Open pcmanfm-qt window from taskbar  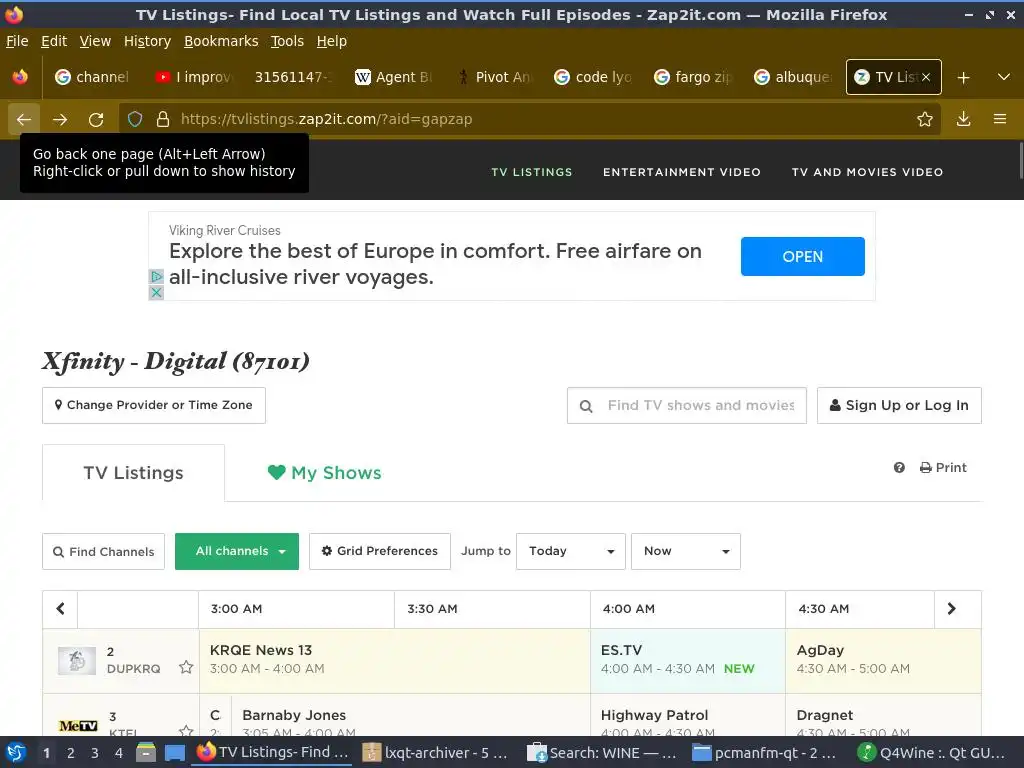point(765,753)
